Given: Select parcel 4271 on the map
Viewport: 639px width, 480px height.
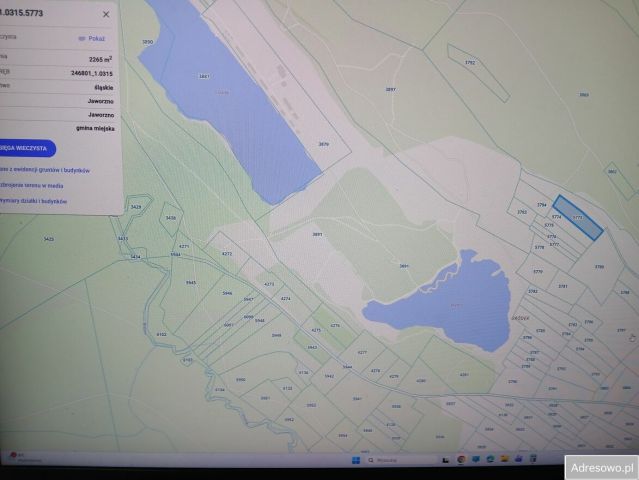Looking at the screenshot, I should pos(184,247).
